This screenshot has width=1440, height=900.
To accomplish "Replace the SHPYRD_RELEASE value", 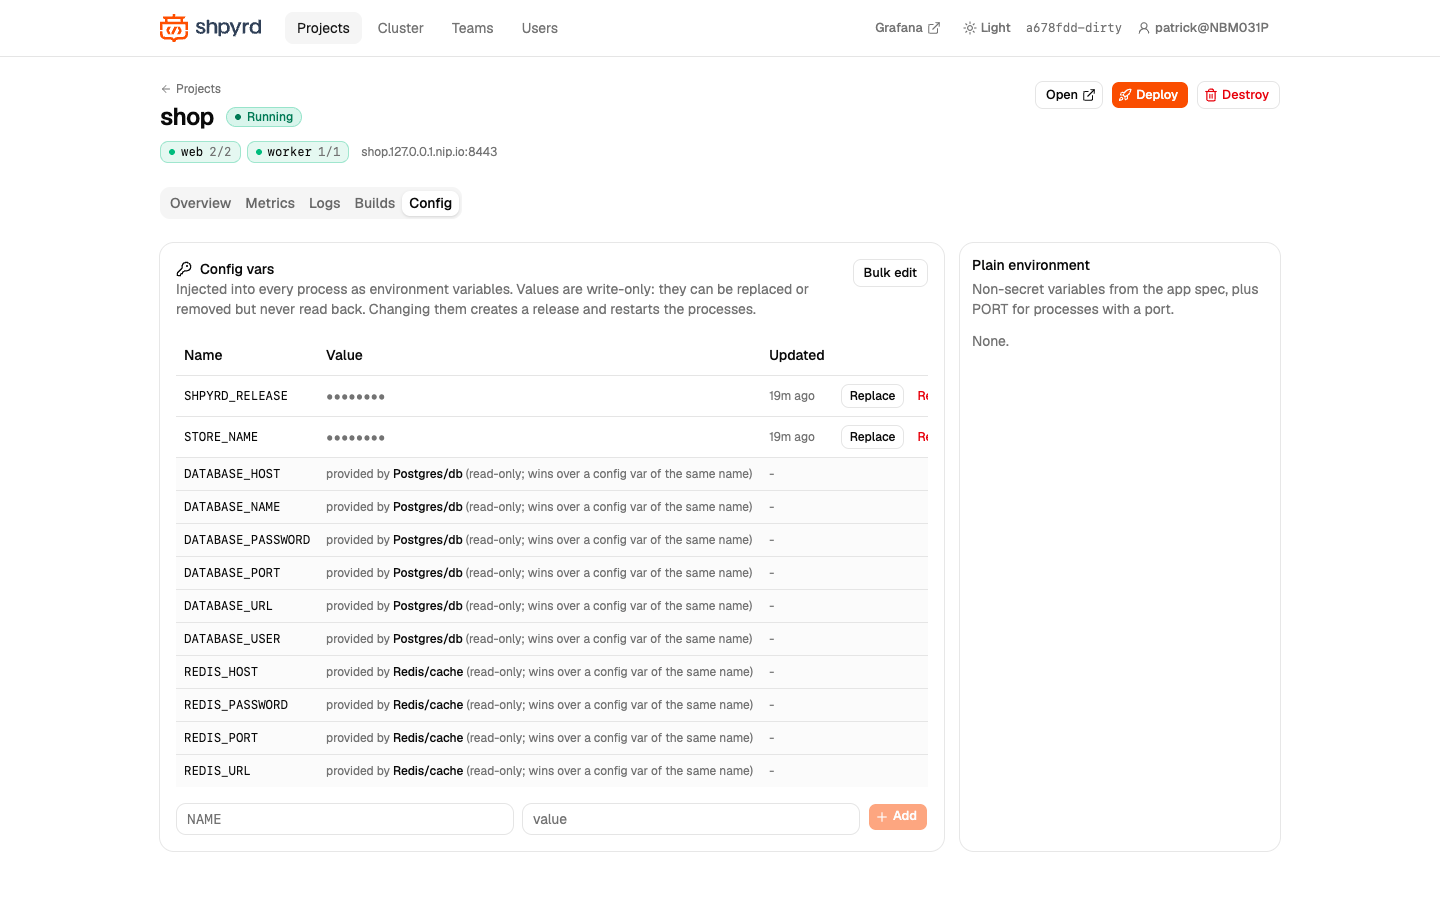I will coord(872,396).
